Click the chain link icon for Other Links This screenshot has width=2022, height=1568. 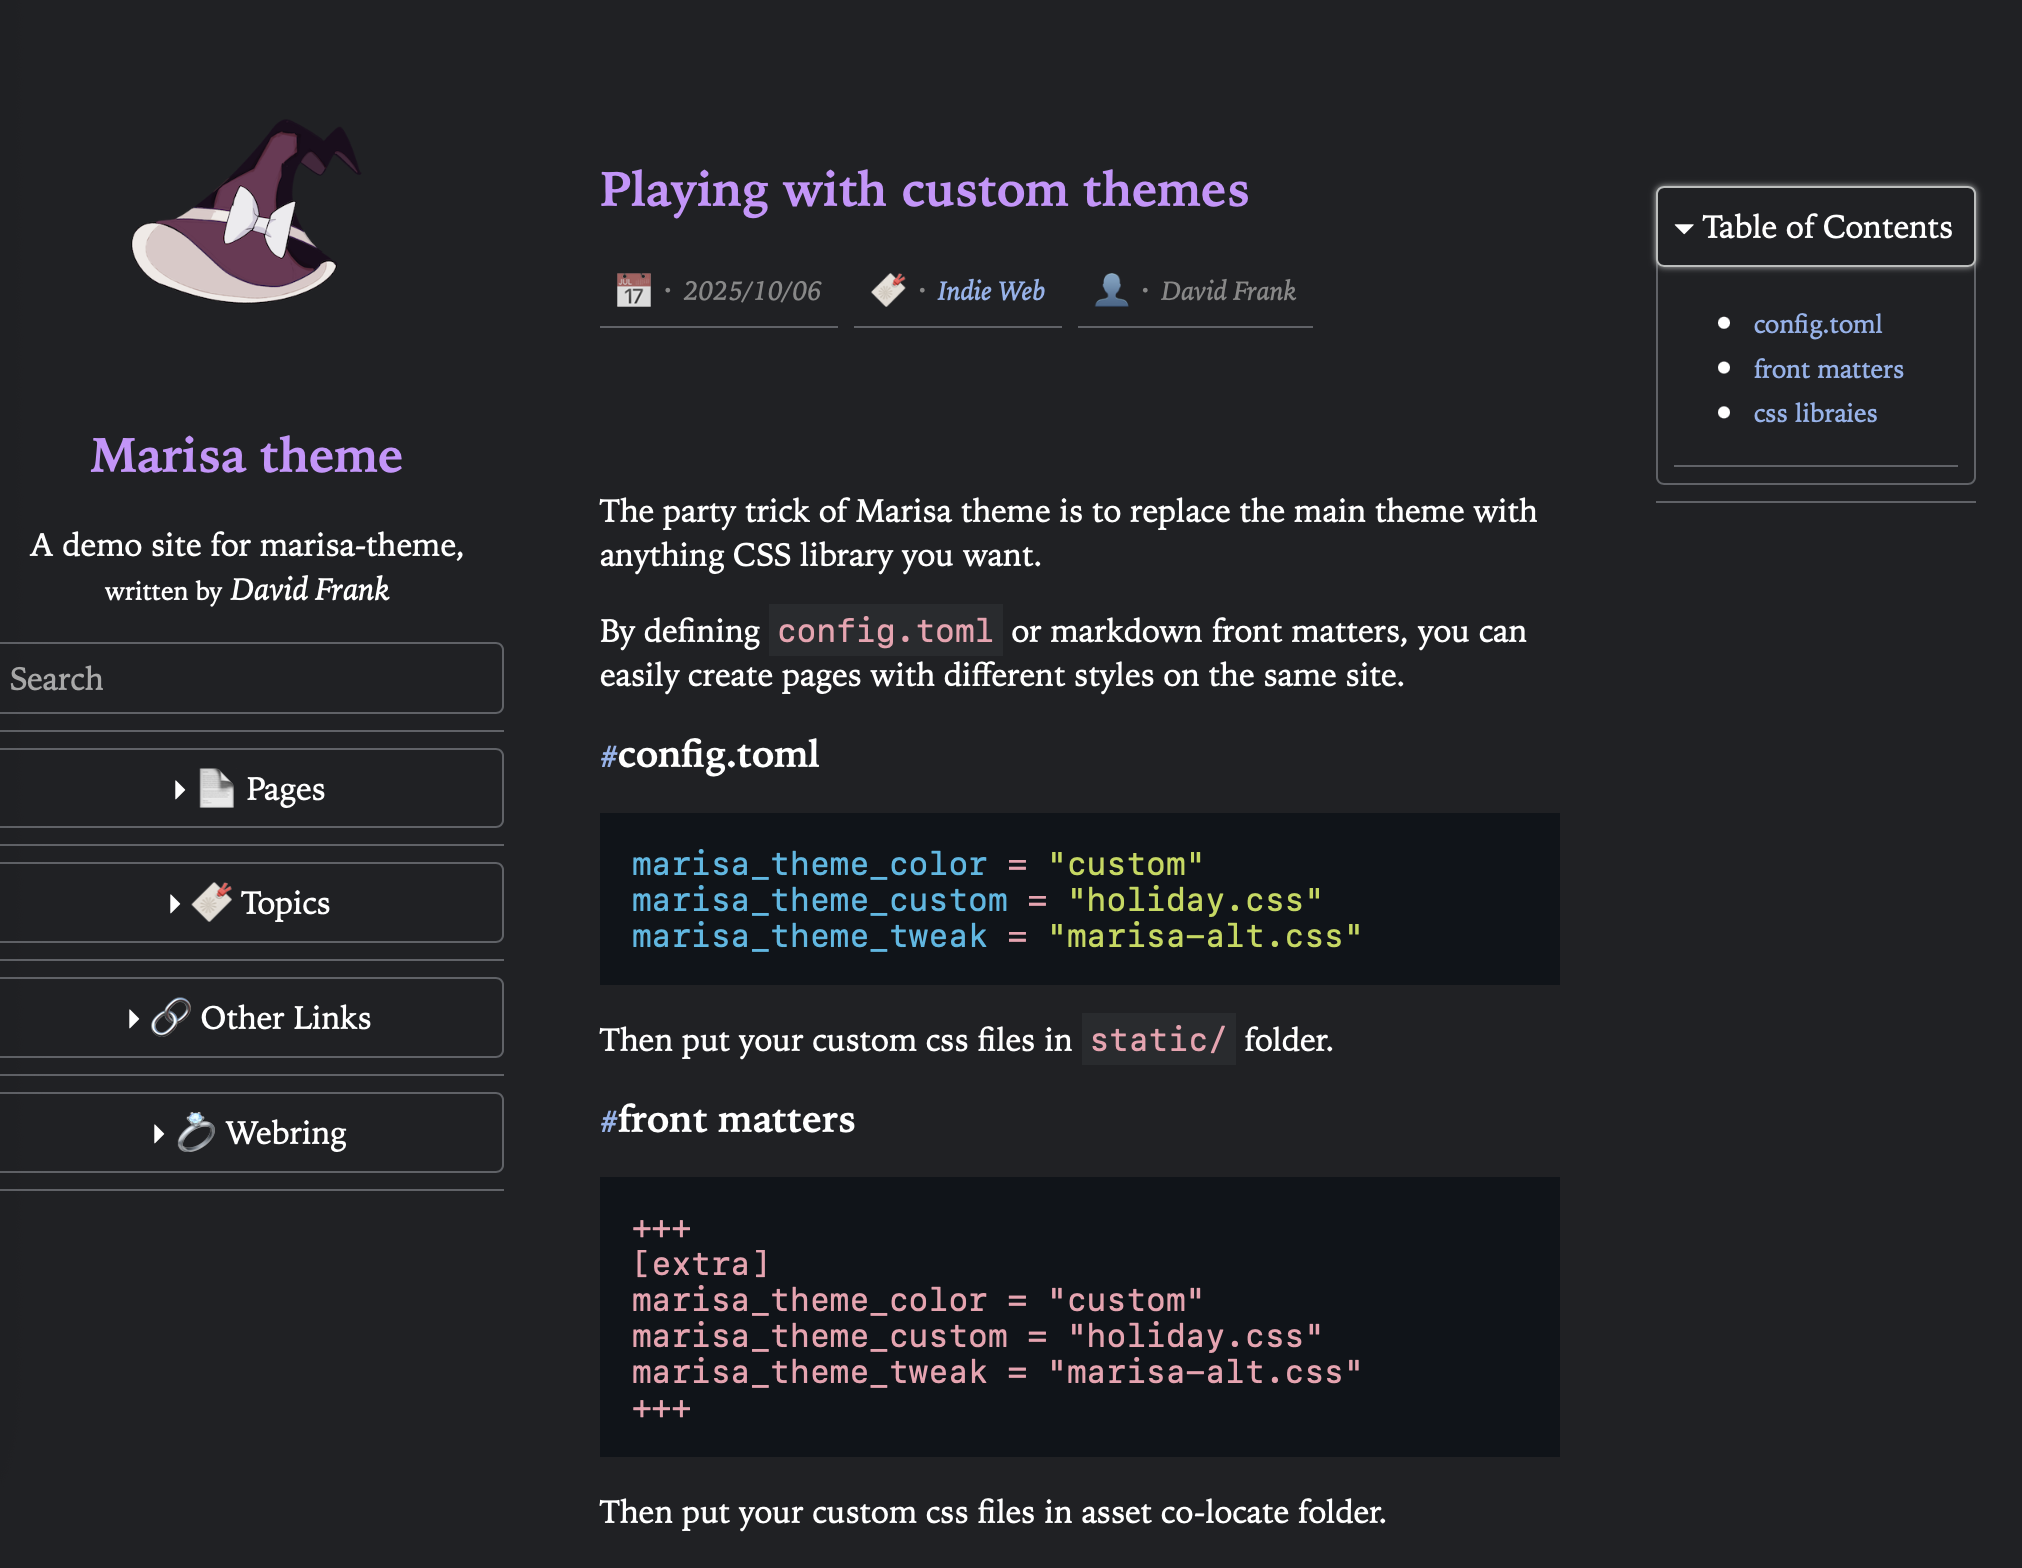(x=171, y=1017)
